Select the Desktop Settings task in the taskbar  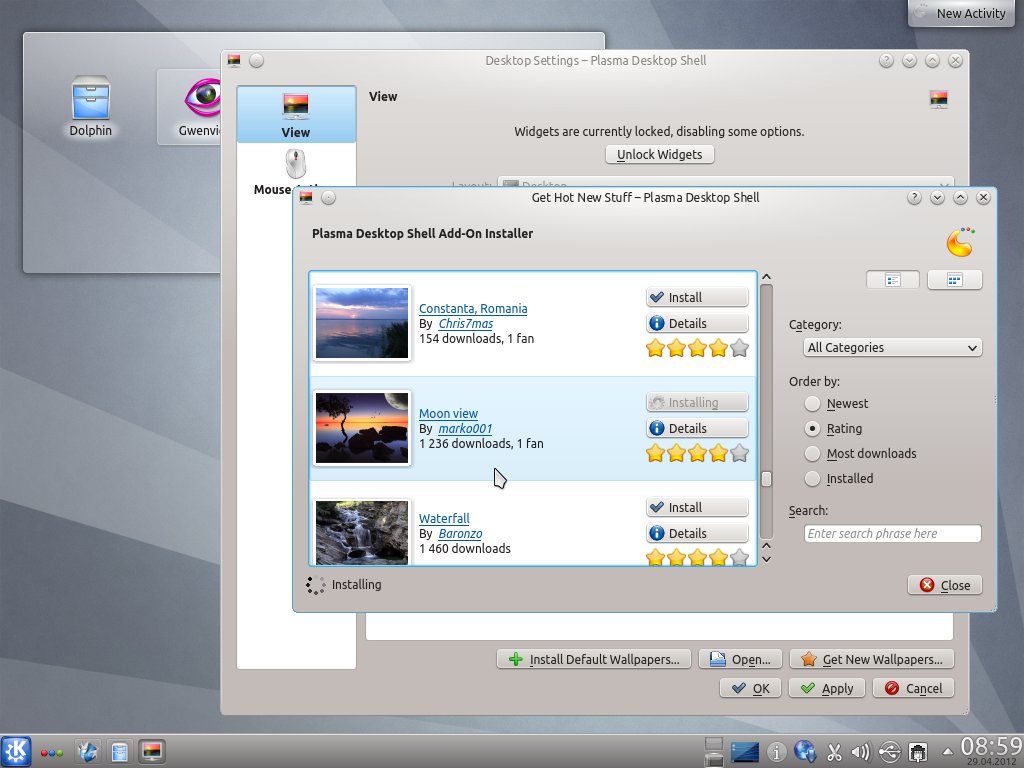click(x=152, y=752)
